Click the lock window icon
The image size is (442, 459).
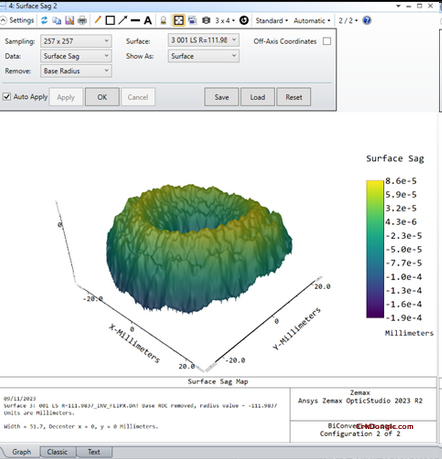(163, 21)
